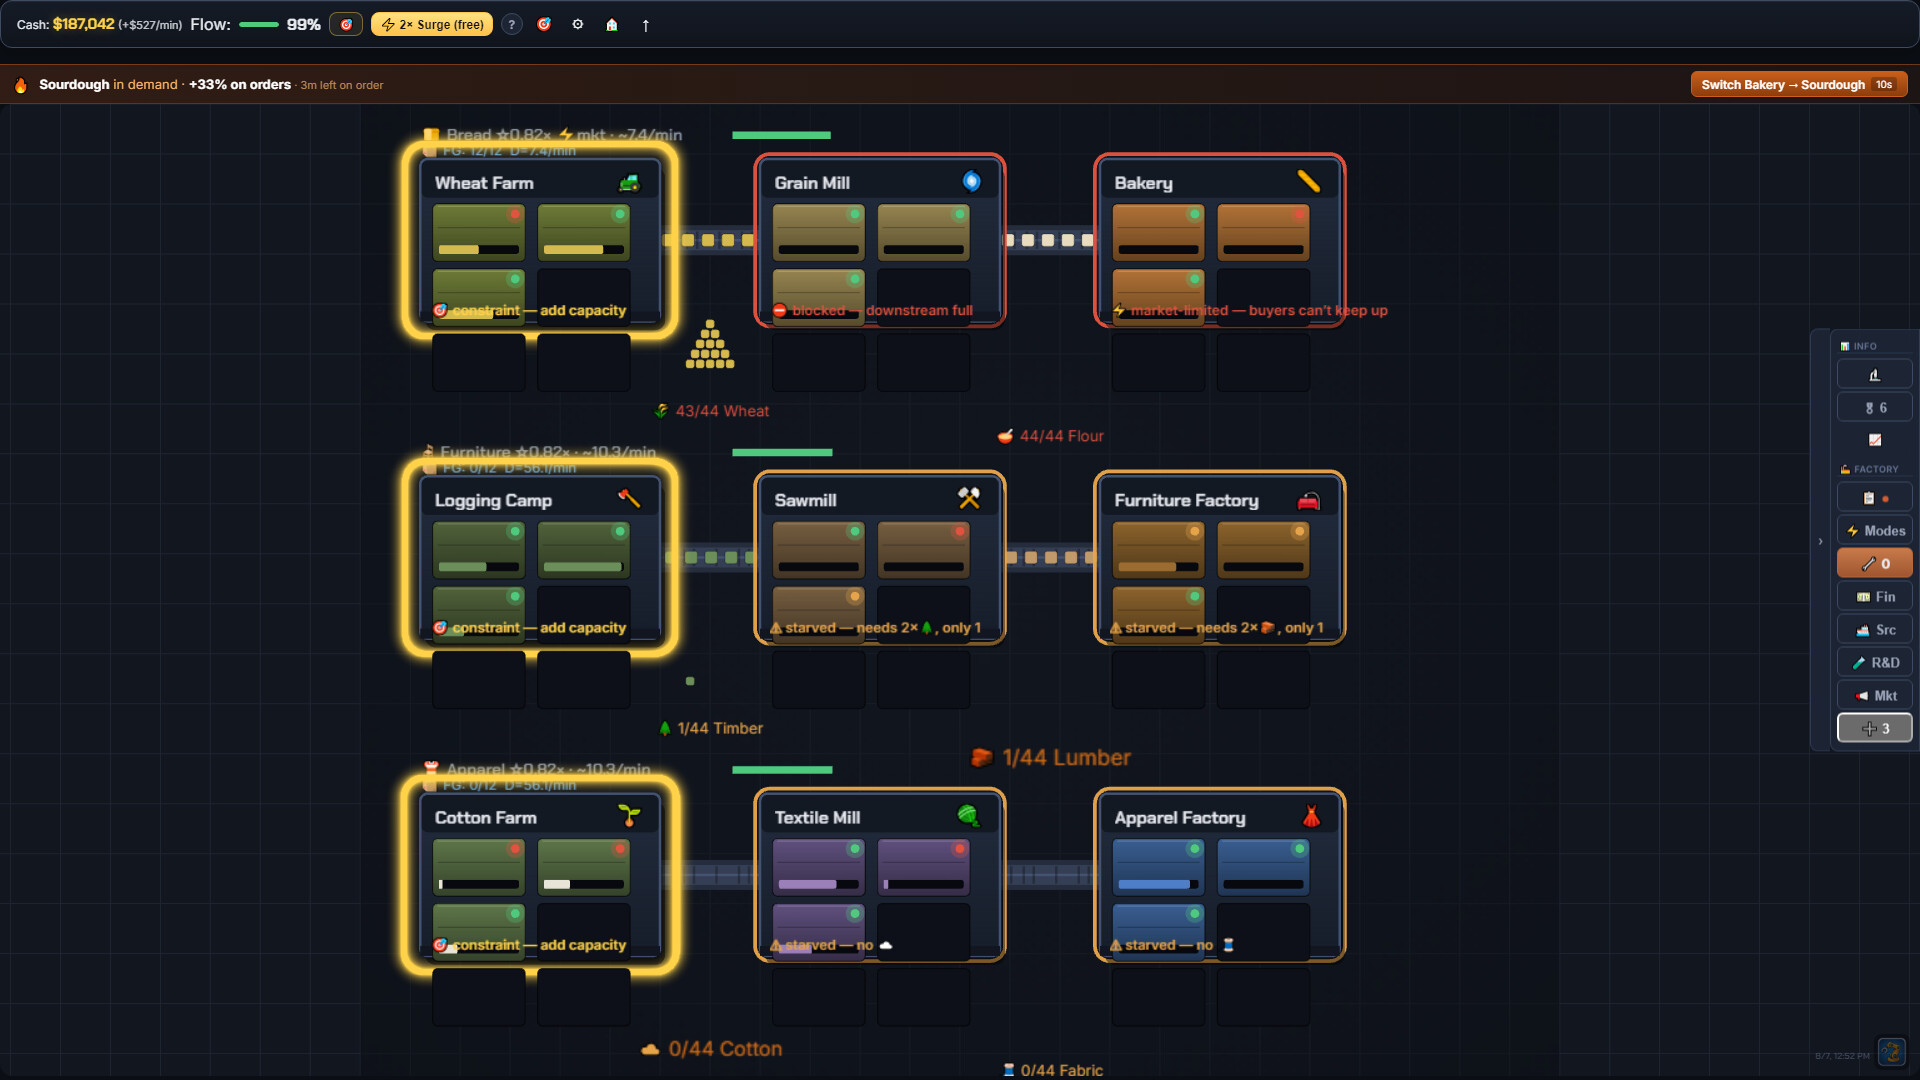Open the Fin tab in sidebar
This screenshot has width=1920, height=1080.
click(x=1874, y=597)
